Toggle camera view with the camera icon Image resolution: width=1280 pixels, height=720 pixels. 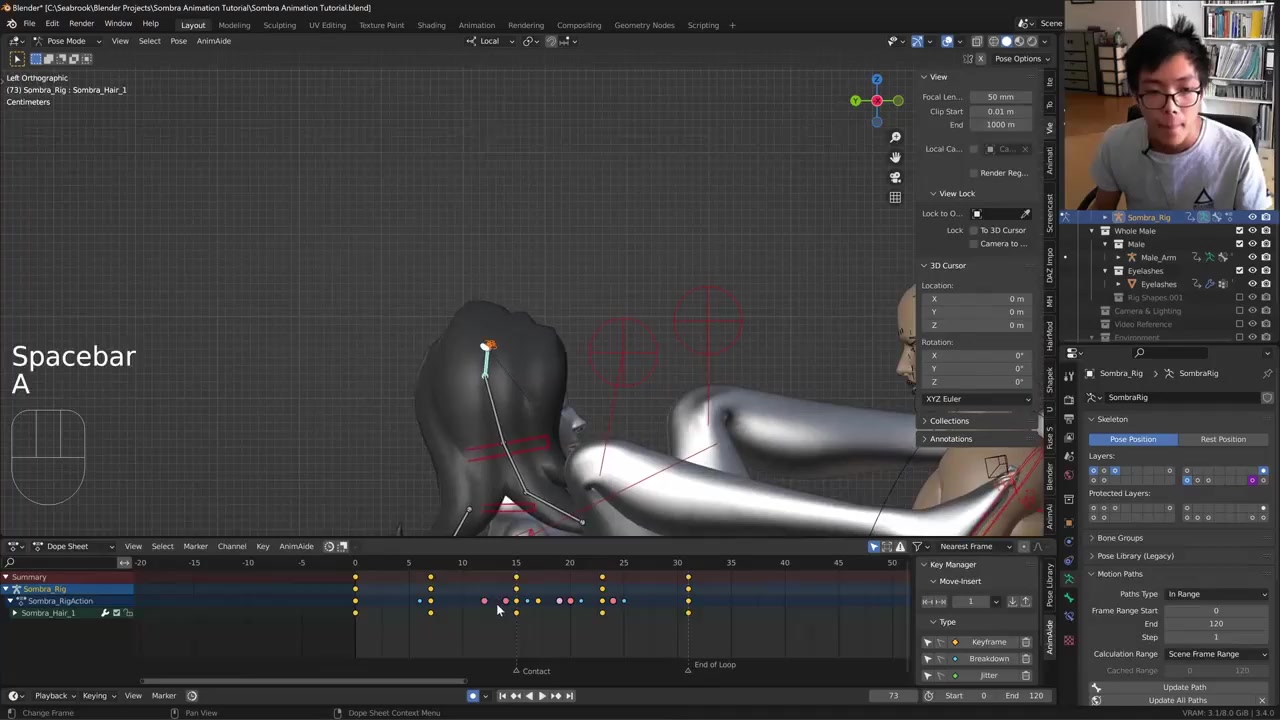click(895, 177)
